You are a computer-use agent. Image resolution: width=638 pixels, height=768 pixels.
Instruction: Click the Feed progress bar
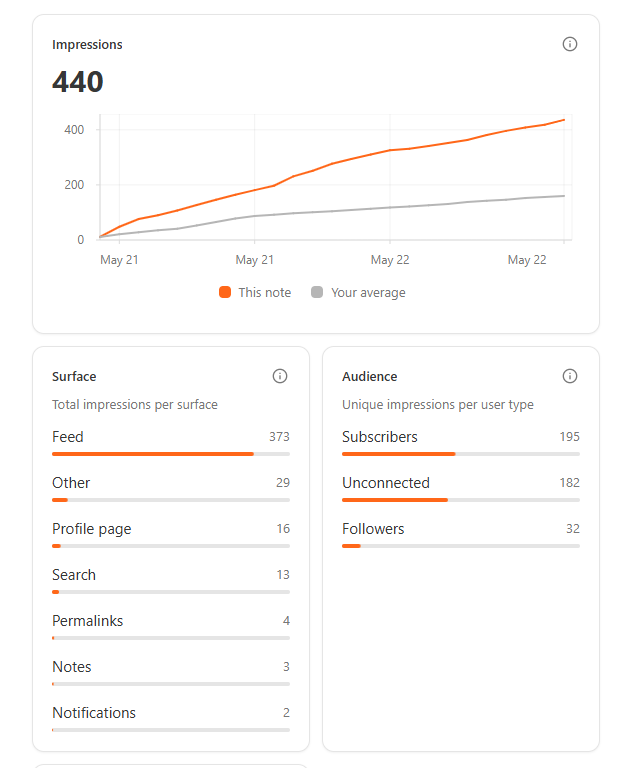(x=171, y=454)
